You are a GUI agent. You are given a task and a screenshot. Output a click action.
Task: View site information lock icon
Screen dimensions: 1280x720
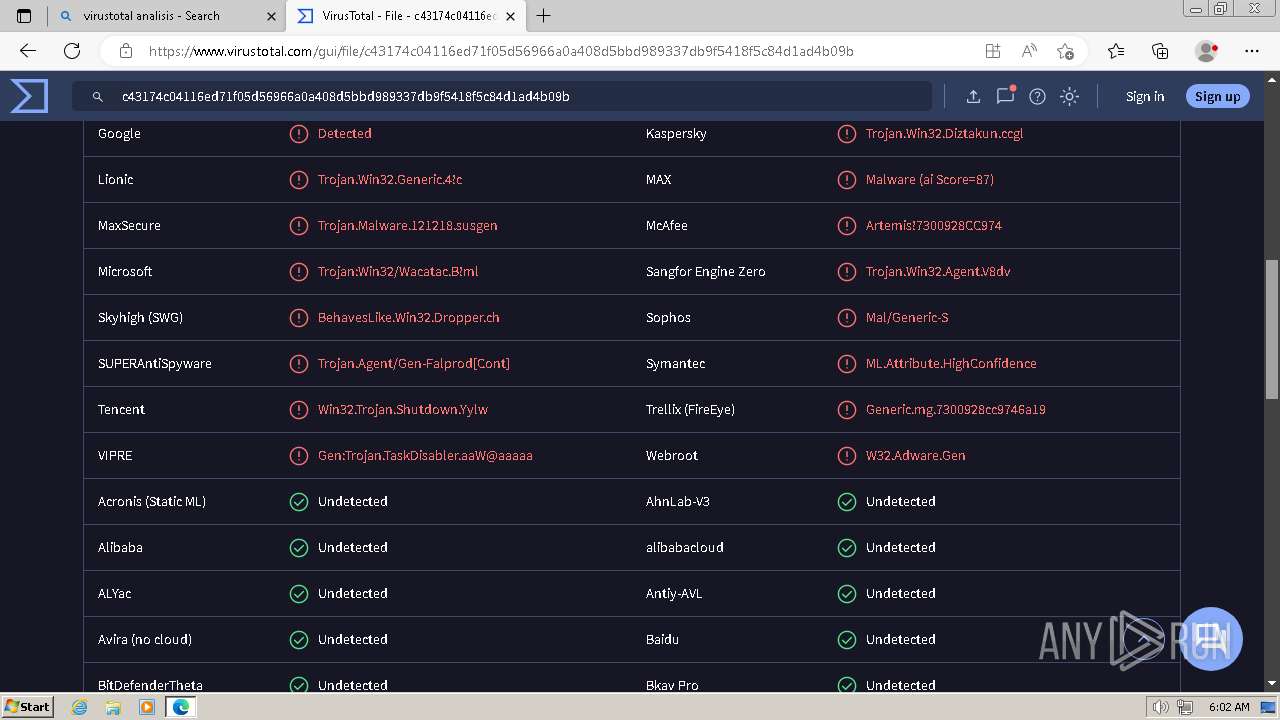tap(126, 51)
